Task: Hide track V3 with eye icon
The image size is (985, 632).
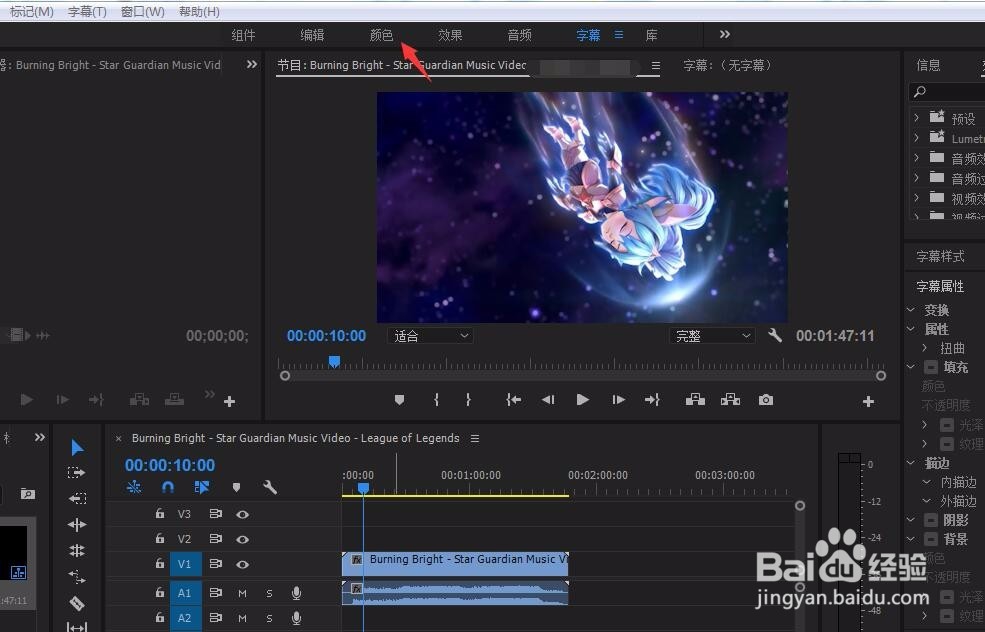Action: [242, 515]
